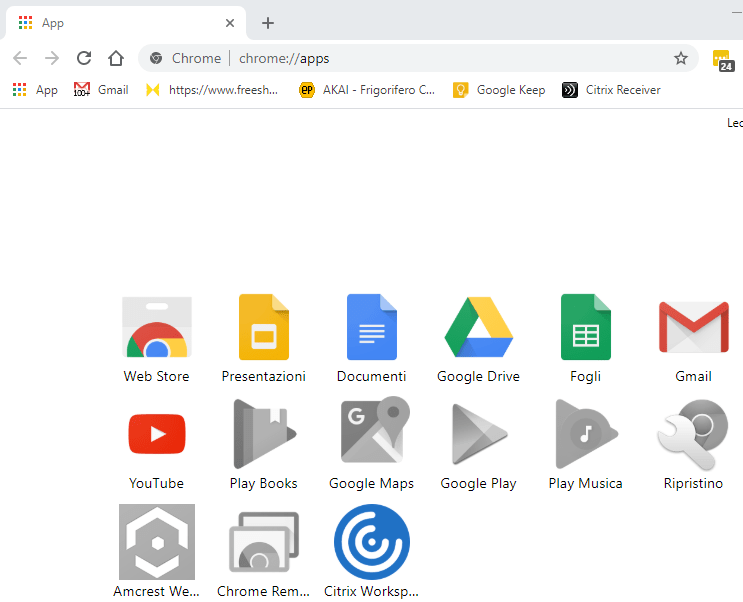The image size is (743, 602).
Task: Go back to the previous page
Action: (x=20, y=58)
